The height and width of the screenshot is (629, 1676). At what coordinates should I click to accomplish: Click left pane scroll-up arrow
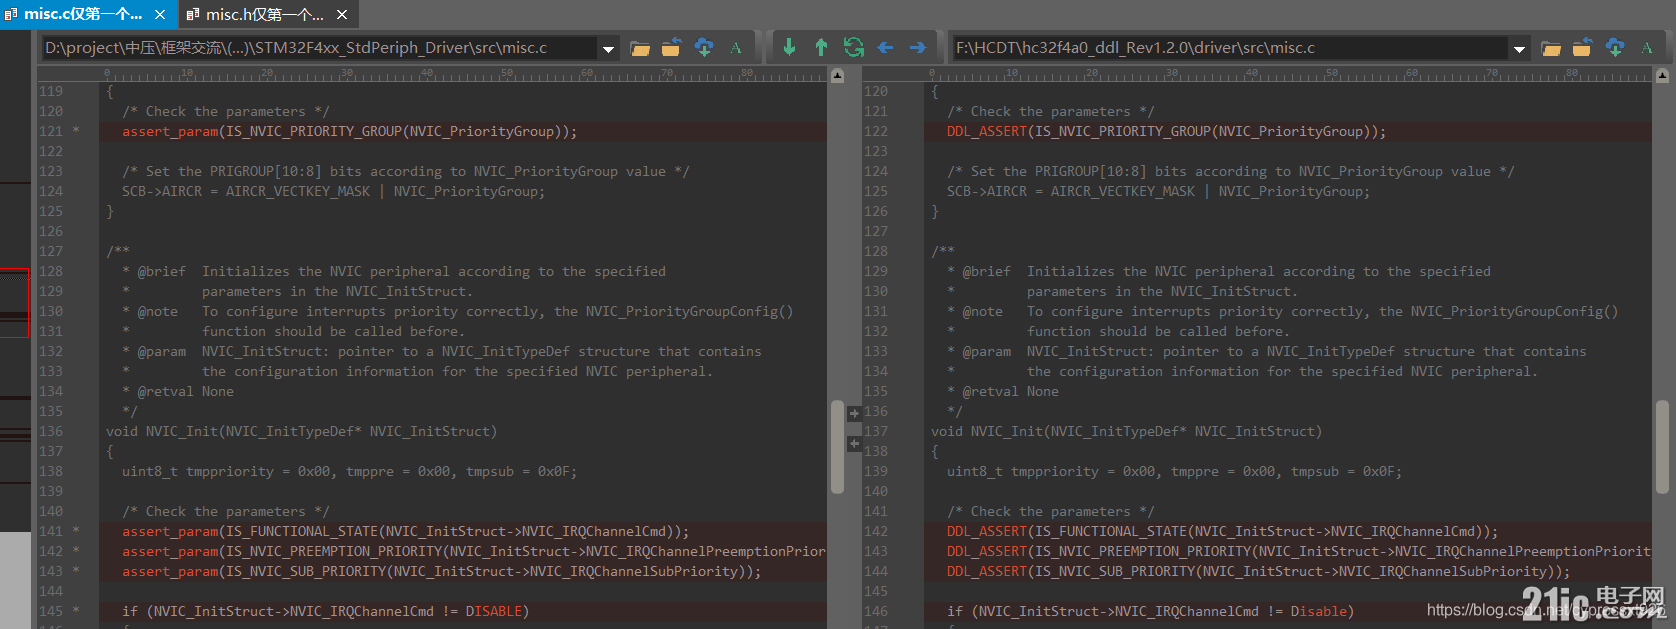pyautogui.click(x=837, y=75)
